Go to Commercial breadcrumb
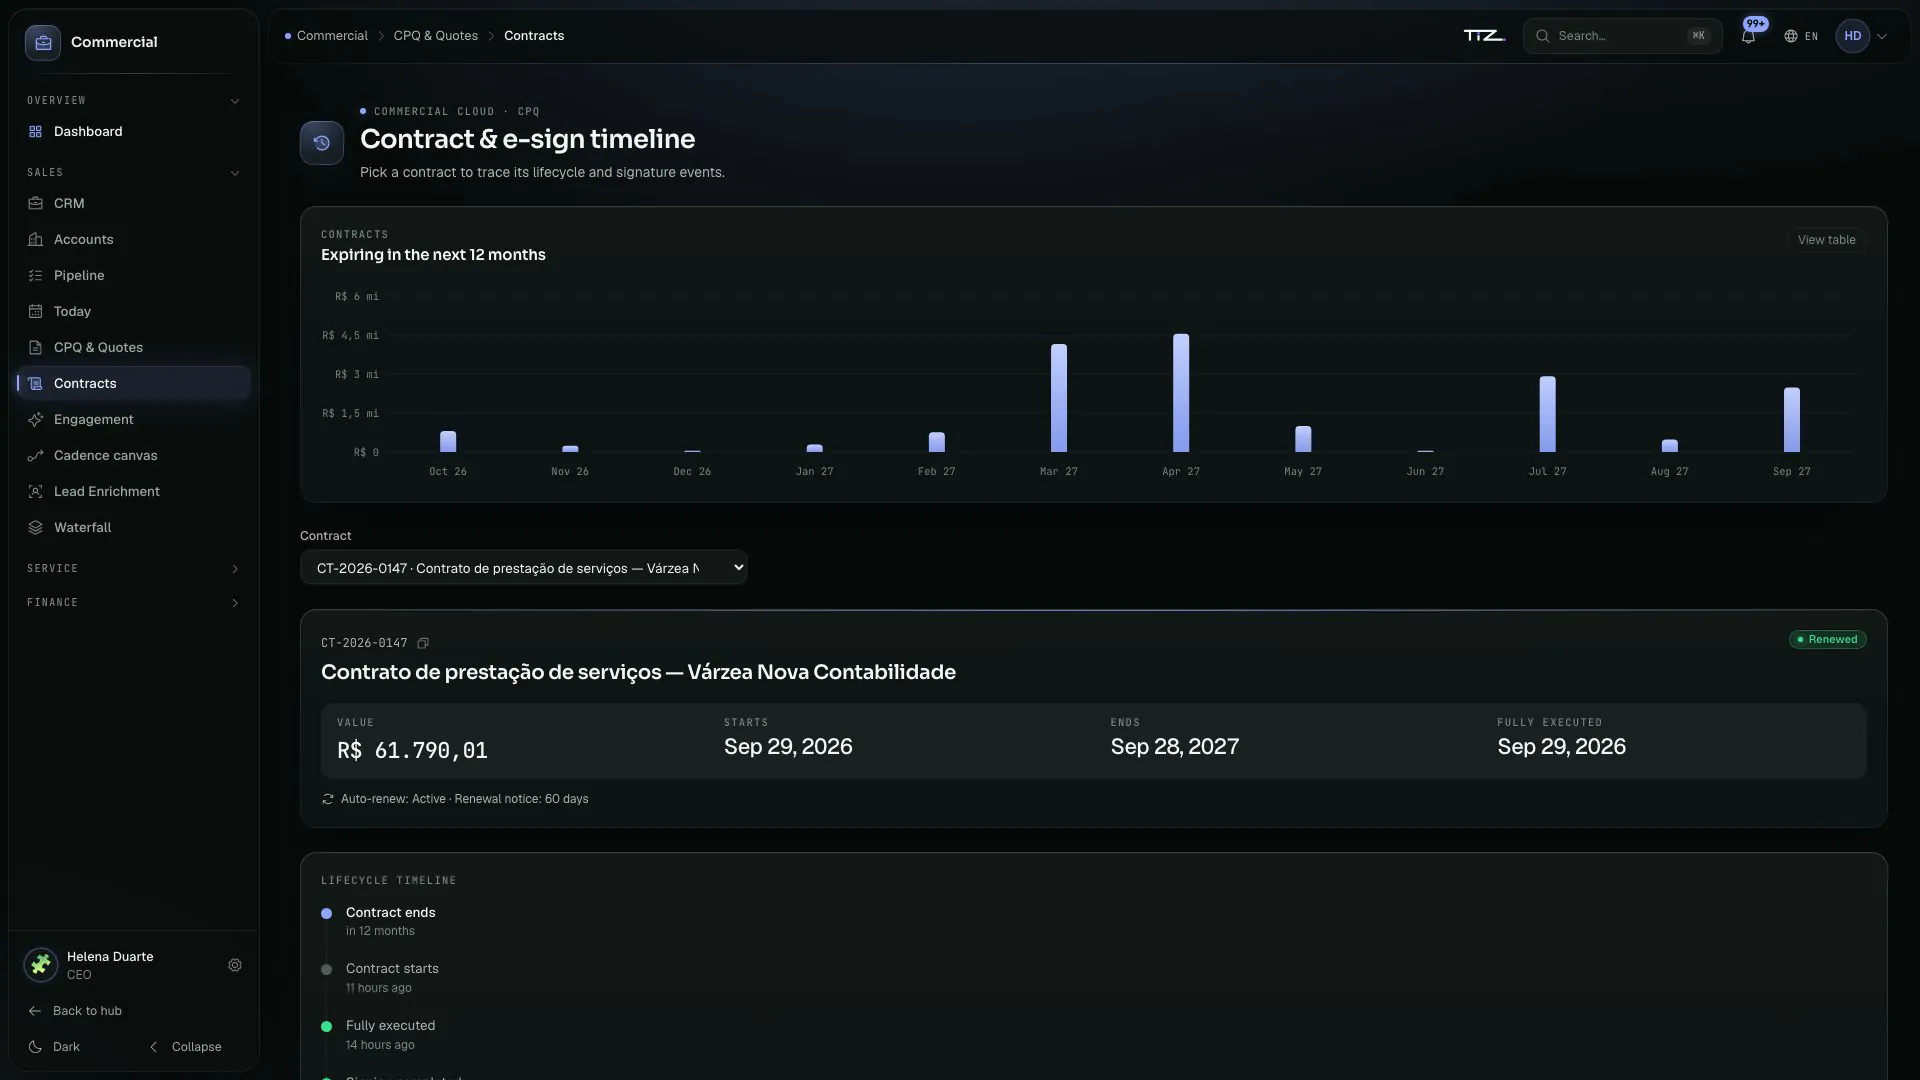The height and width of the screenshot is (1080, 1920). (x=332, y=35)
